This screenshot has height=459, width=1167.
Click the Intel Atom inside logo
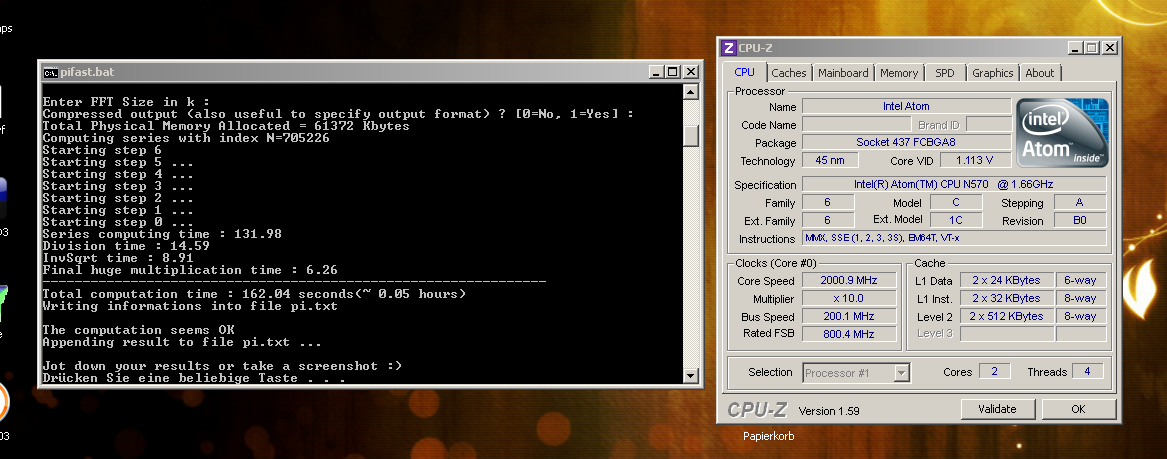tap(1062, 132)
